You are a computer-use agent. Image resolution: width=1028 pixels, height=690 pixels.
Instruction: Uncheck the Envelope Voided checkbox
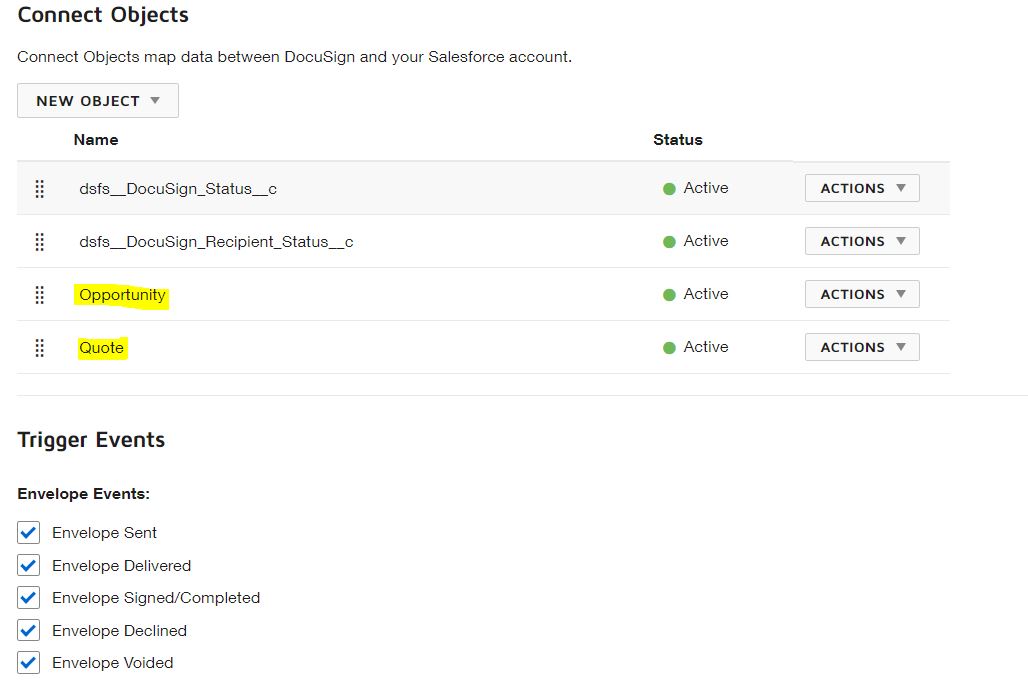point(28,662)
